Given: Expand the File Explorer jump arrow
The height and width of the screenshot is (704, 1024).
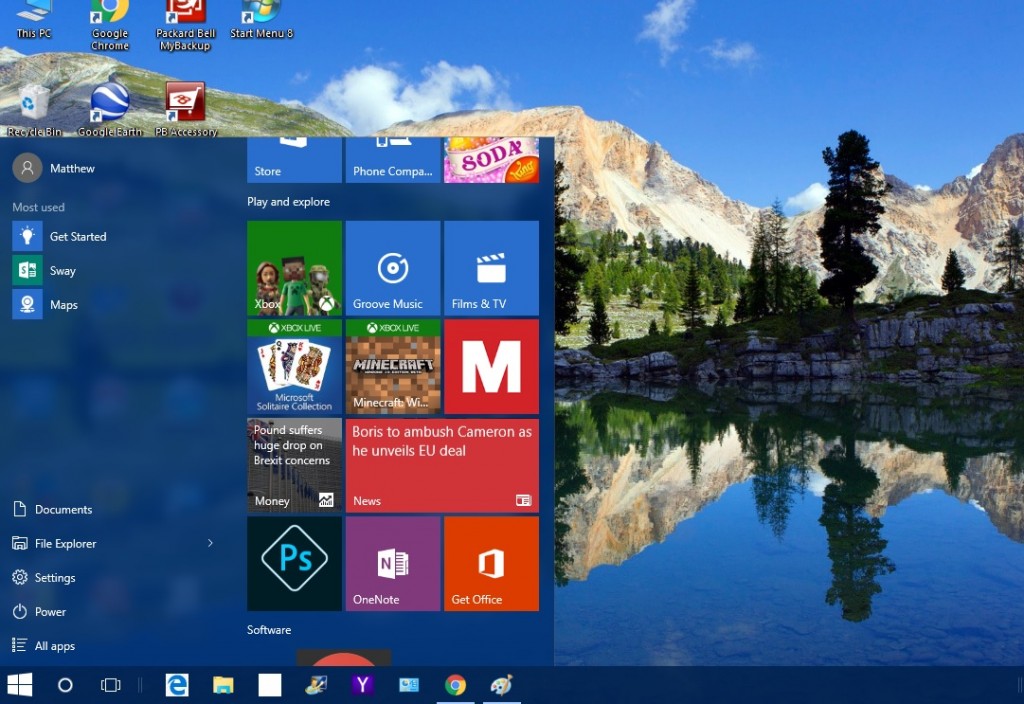Looking at the screenshot, I should click(210, 543).
